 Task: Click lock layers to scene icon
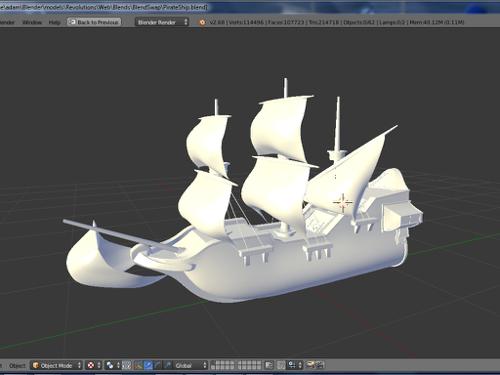[269, 366]
